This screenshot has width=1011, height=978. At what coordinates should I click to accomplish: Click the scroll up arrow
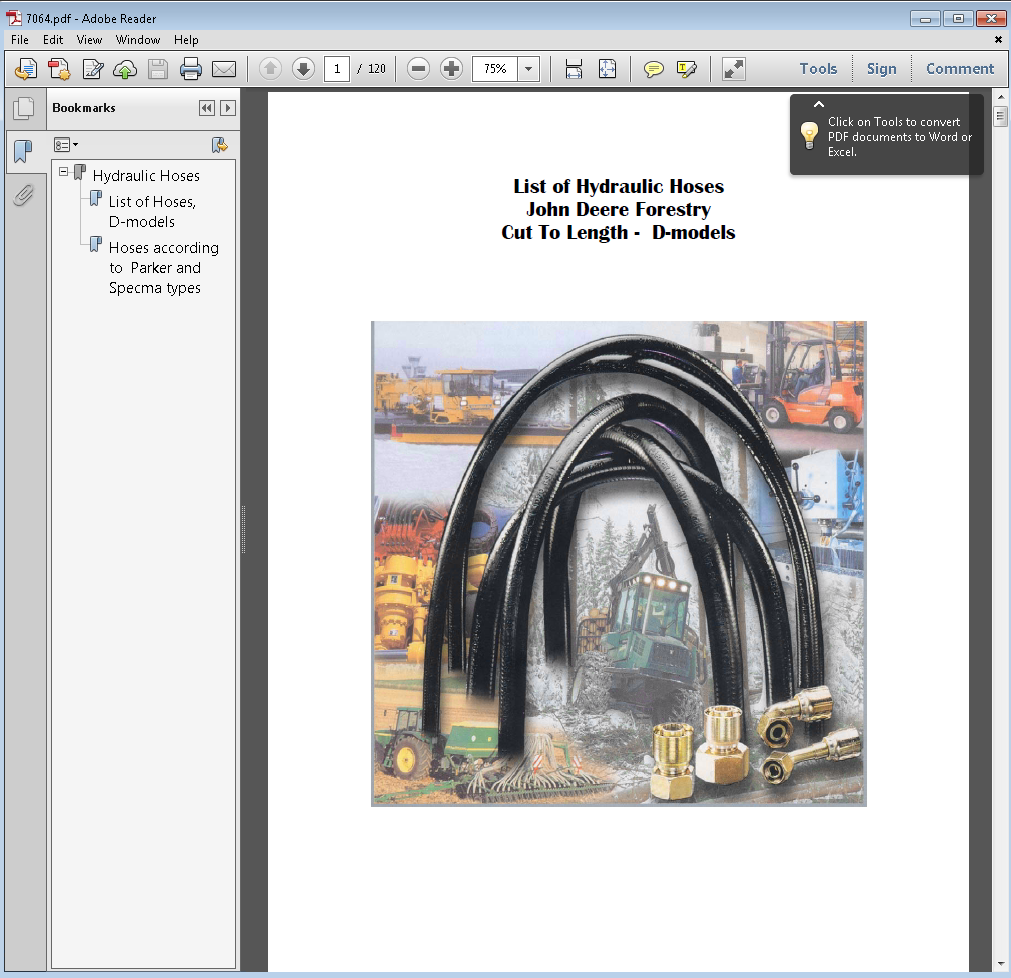[x=1001, y=97]
